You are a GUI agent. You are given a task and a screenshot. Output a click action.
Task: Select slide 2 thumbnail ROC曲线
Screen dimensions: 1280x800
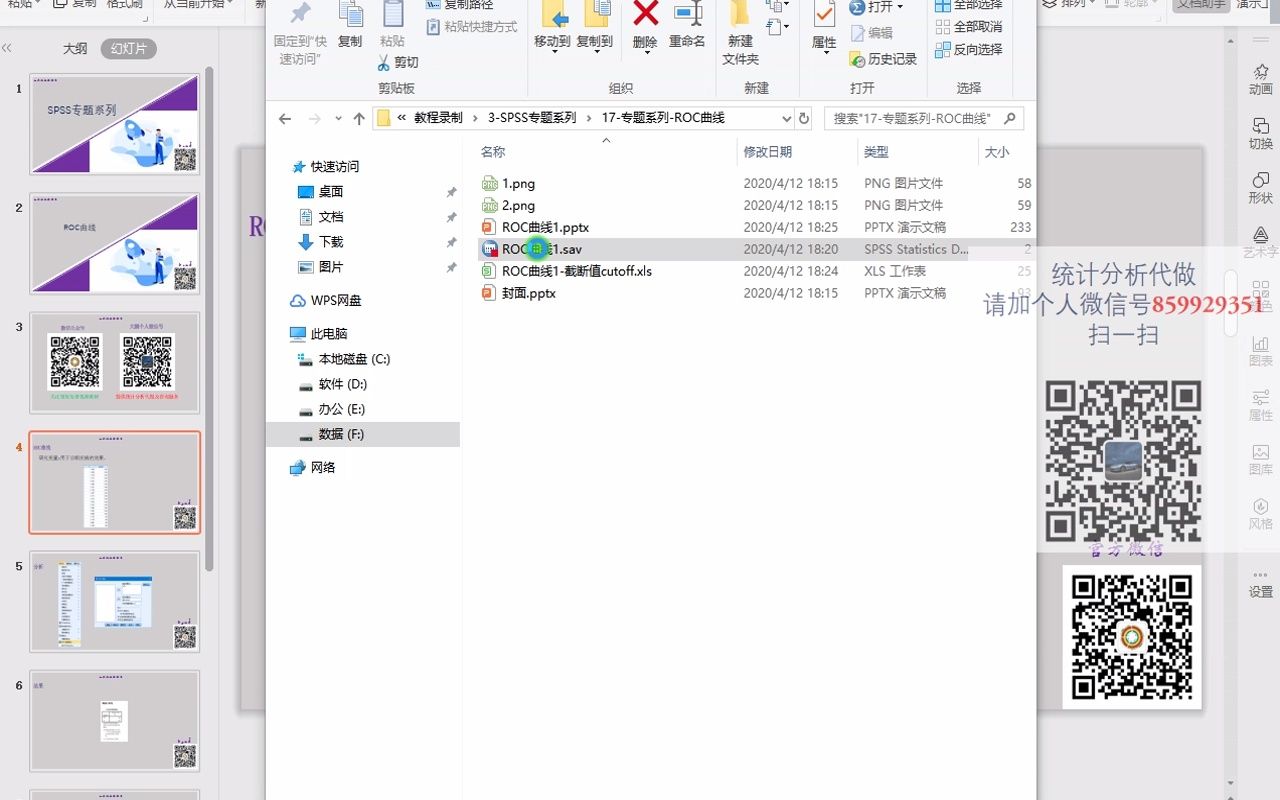[115, 243]
